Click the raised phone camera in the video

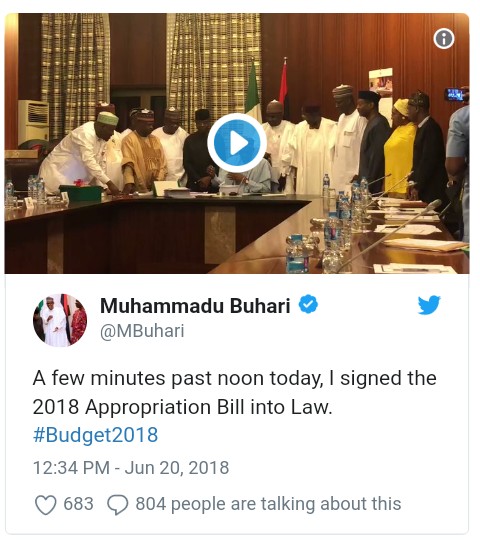456,94
